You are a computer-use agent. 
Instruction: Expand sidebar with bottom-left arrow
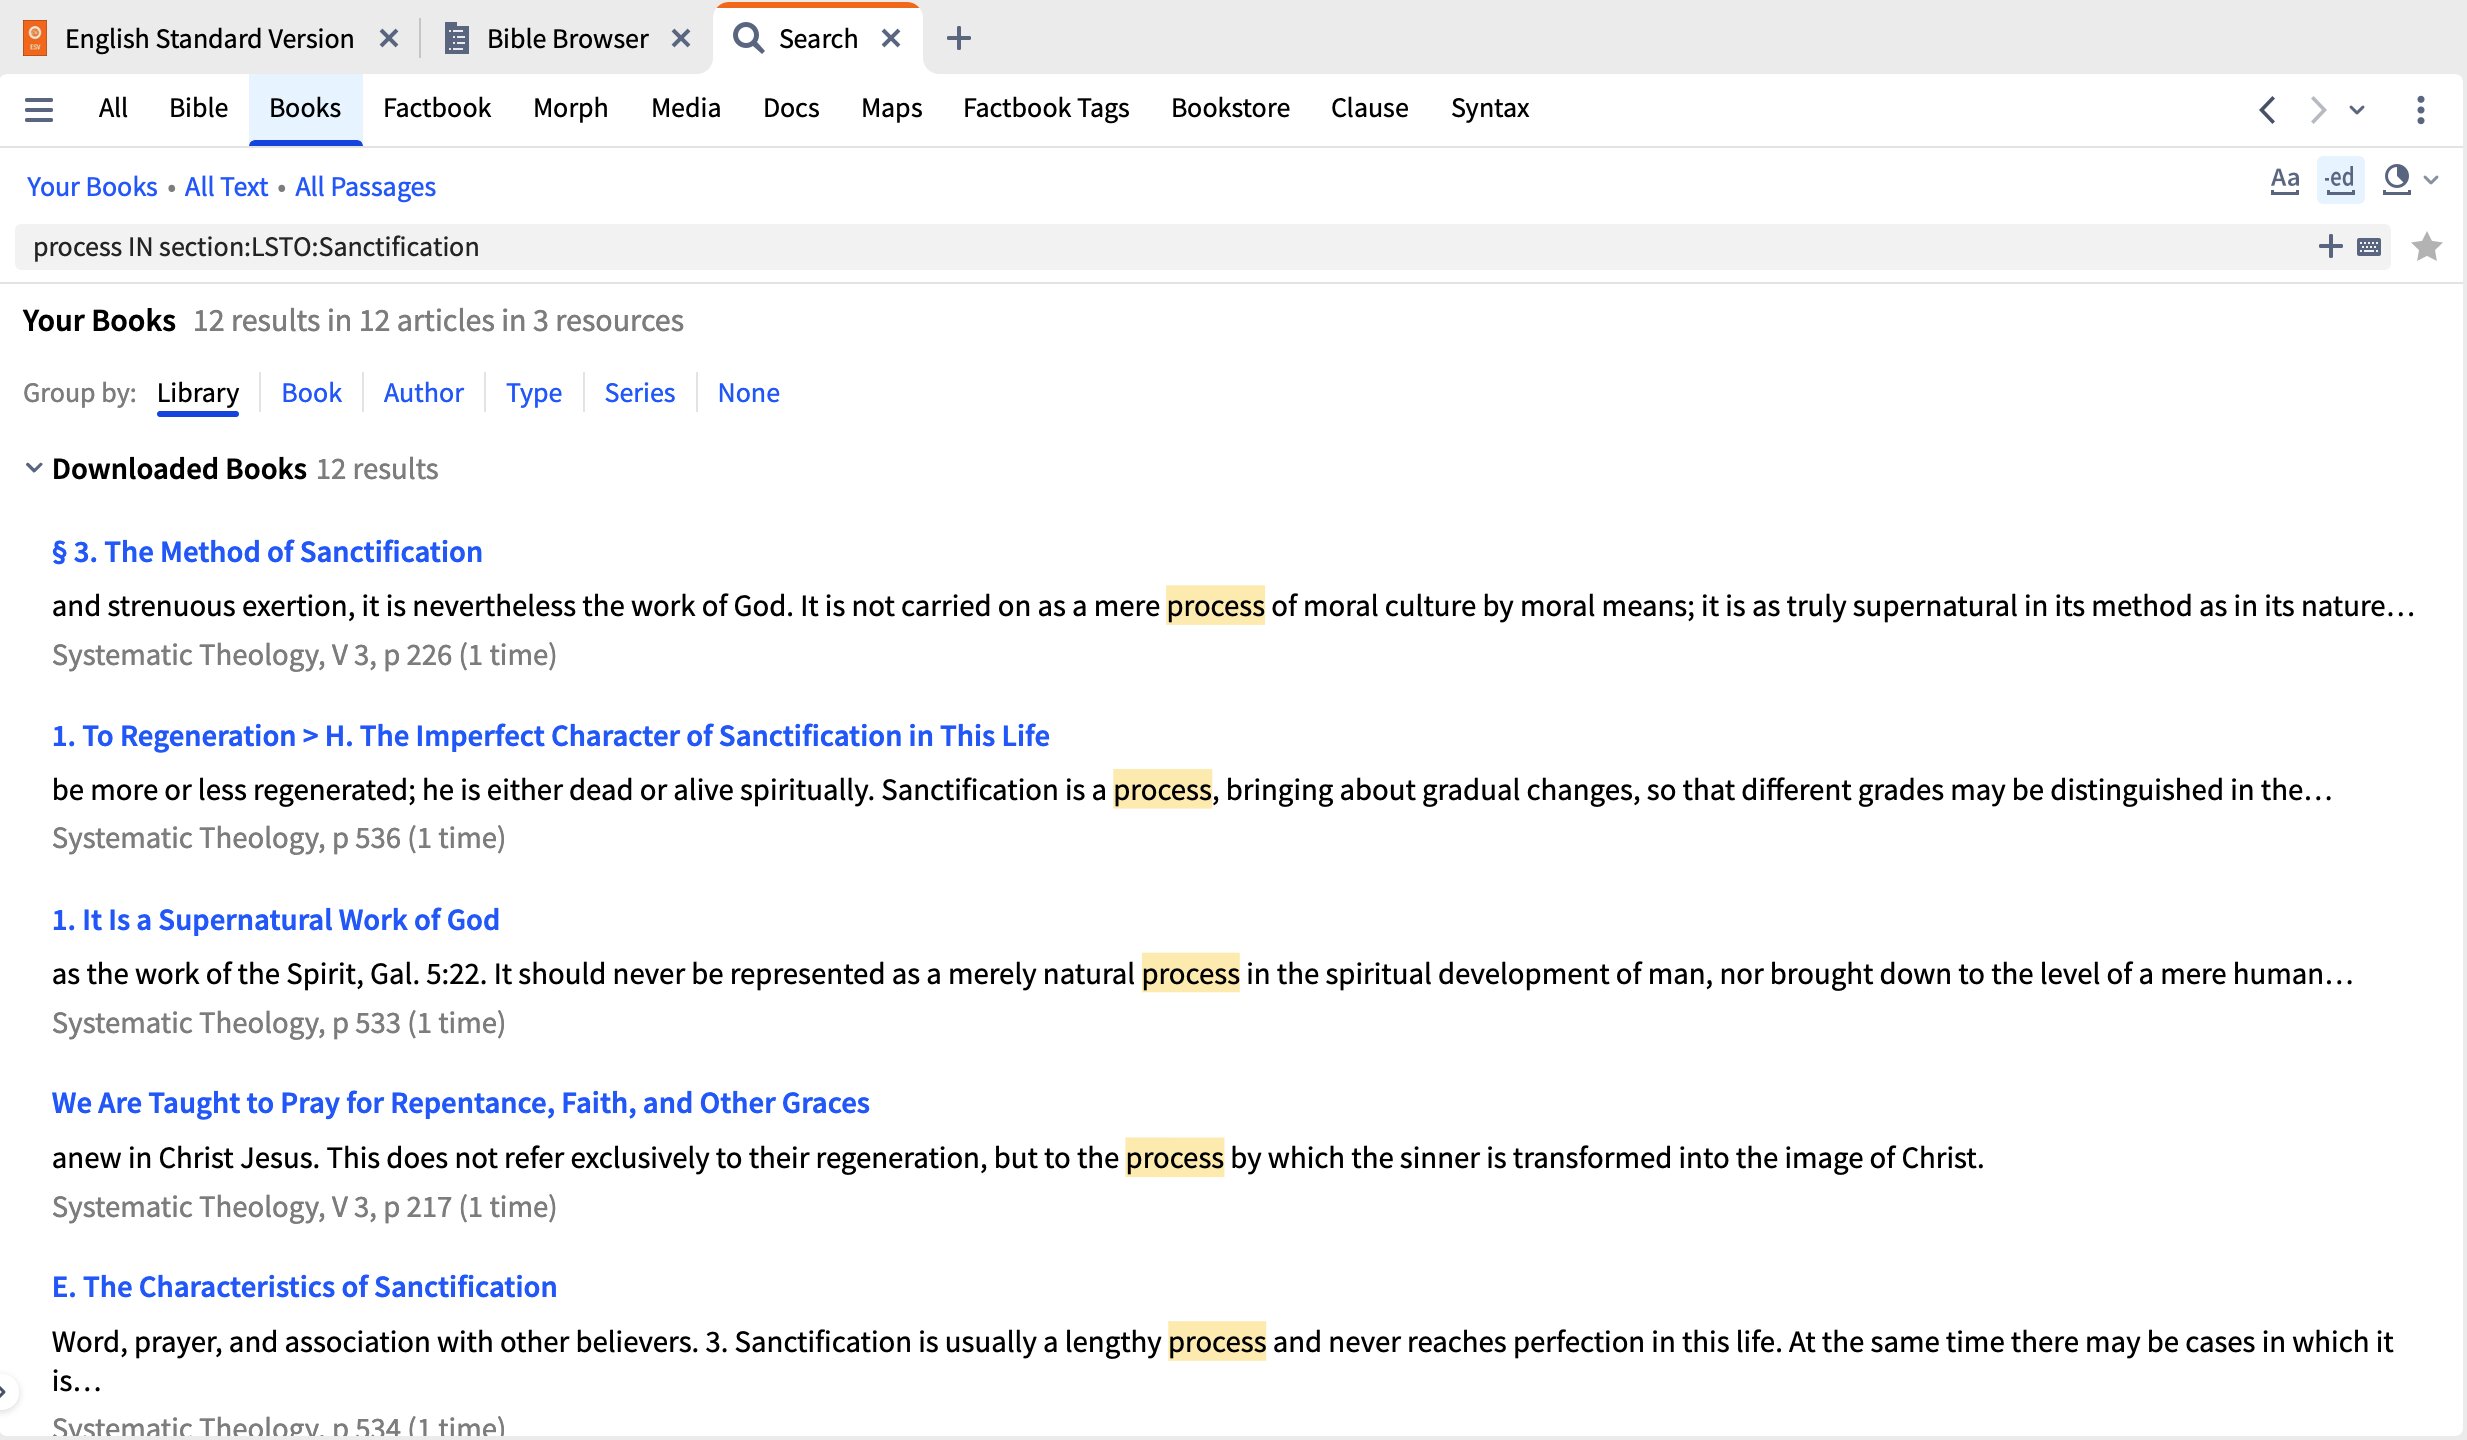click(5, 1391)
